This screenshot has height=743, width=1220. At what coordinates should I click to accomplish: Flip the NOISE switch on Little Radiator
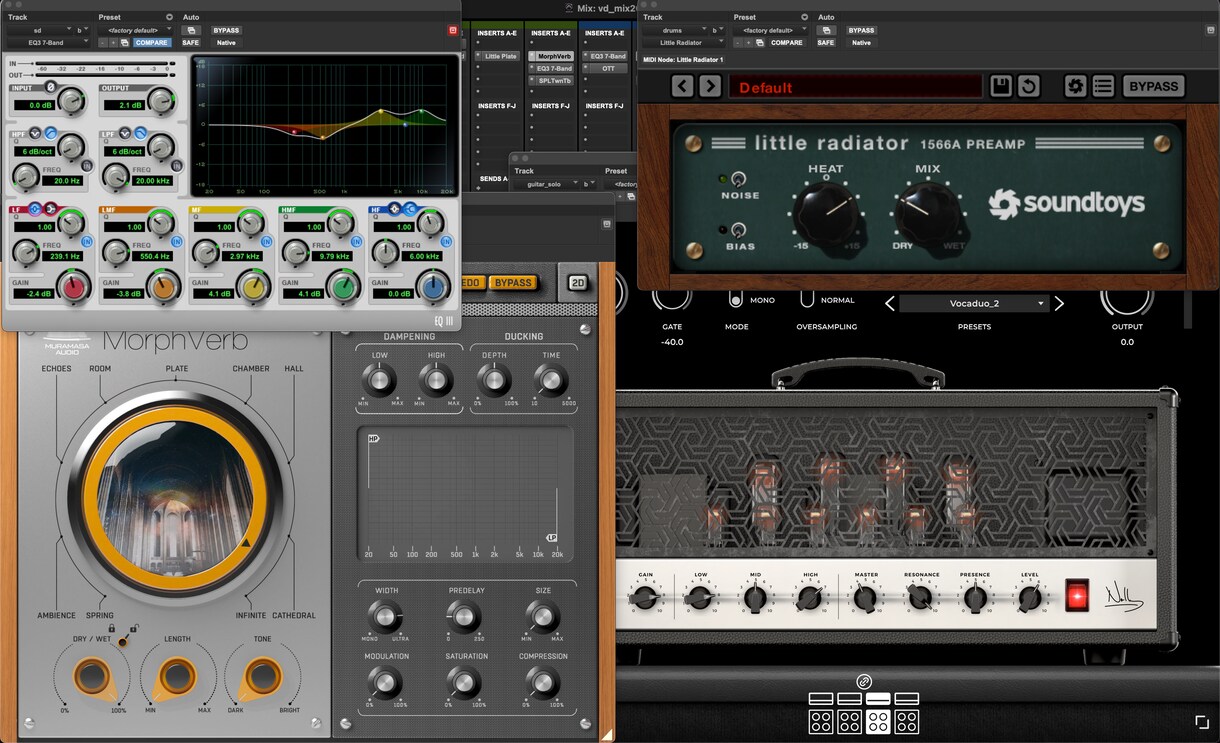coord(738,179)
